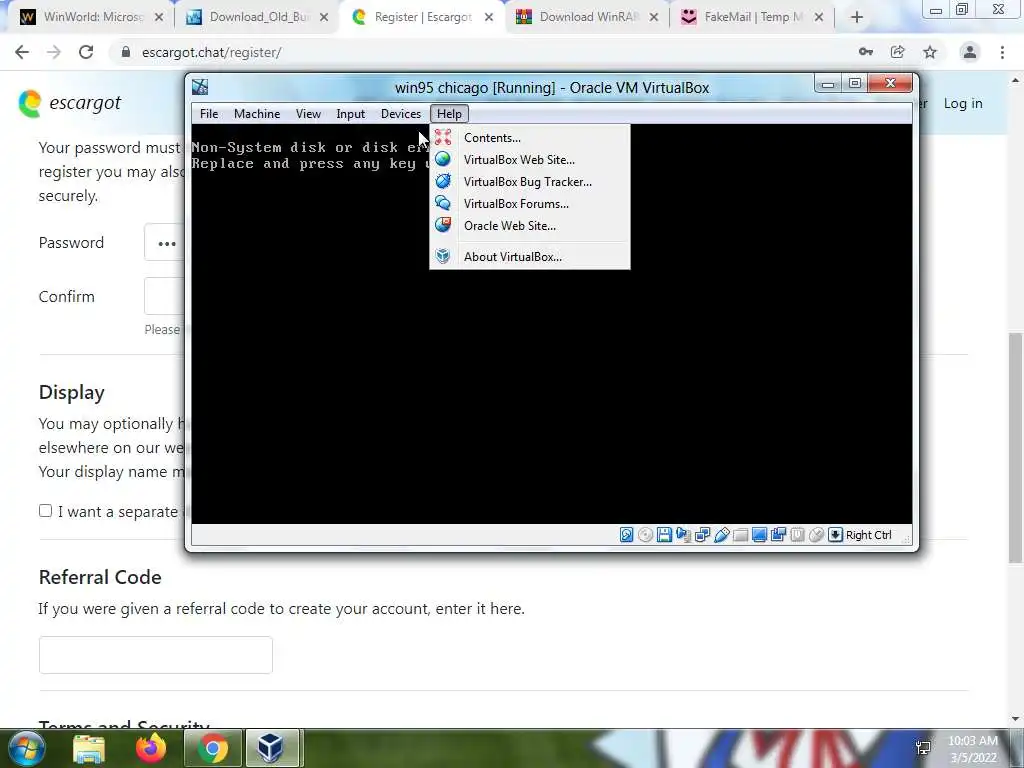Open Chrome's three-dot menu

[1002, 52]
